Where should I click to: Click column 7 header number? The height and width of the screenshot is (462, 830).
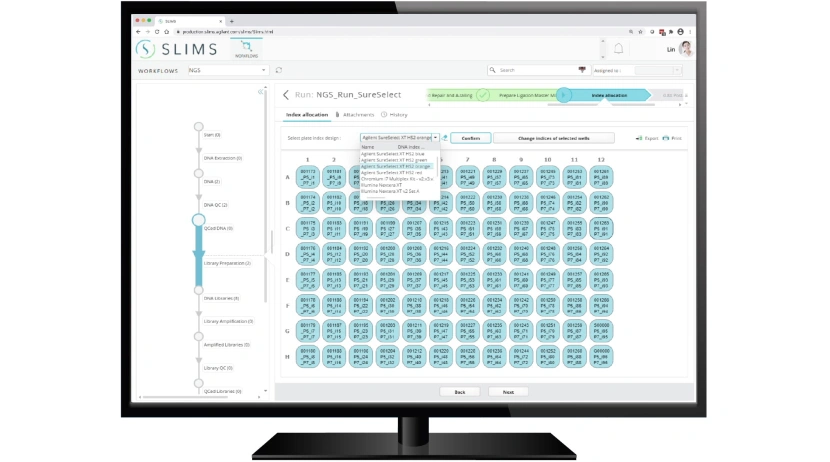tap(467, 159)
